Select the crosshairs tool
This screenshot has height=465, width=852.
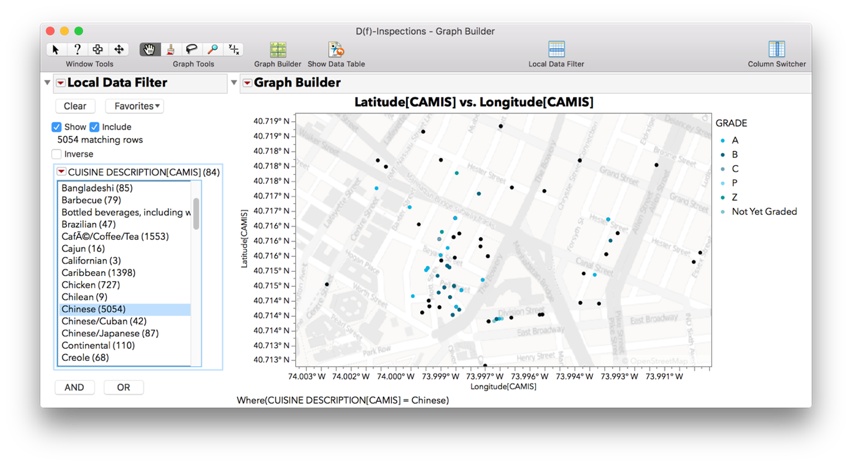pyautogui.click(x=234, y=49)
